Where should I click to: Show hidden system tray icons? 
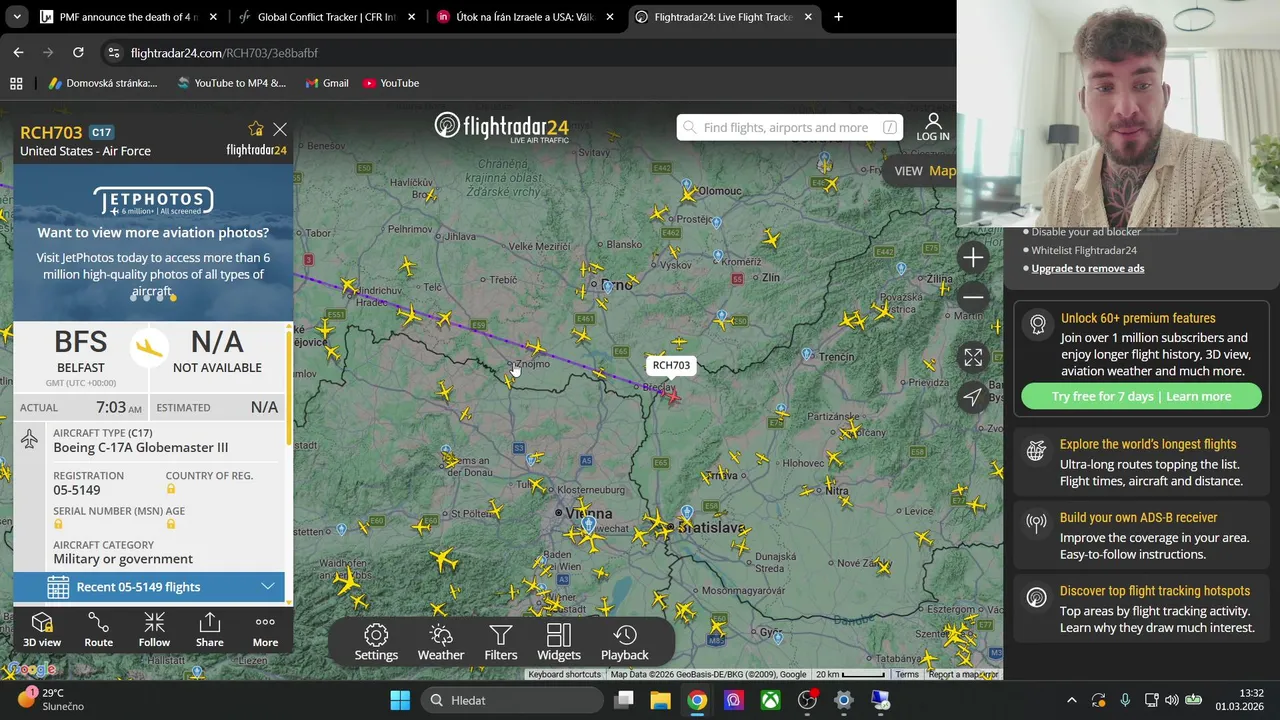pyautogui.click(x=1072, y=700)
